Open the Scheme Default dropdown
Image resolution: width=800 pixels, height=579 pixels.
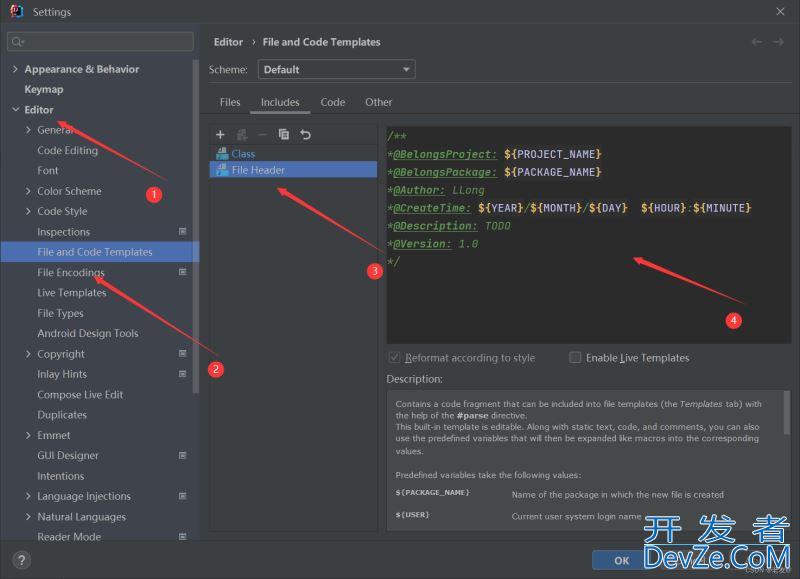coord(337,69)
